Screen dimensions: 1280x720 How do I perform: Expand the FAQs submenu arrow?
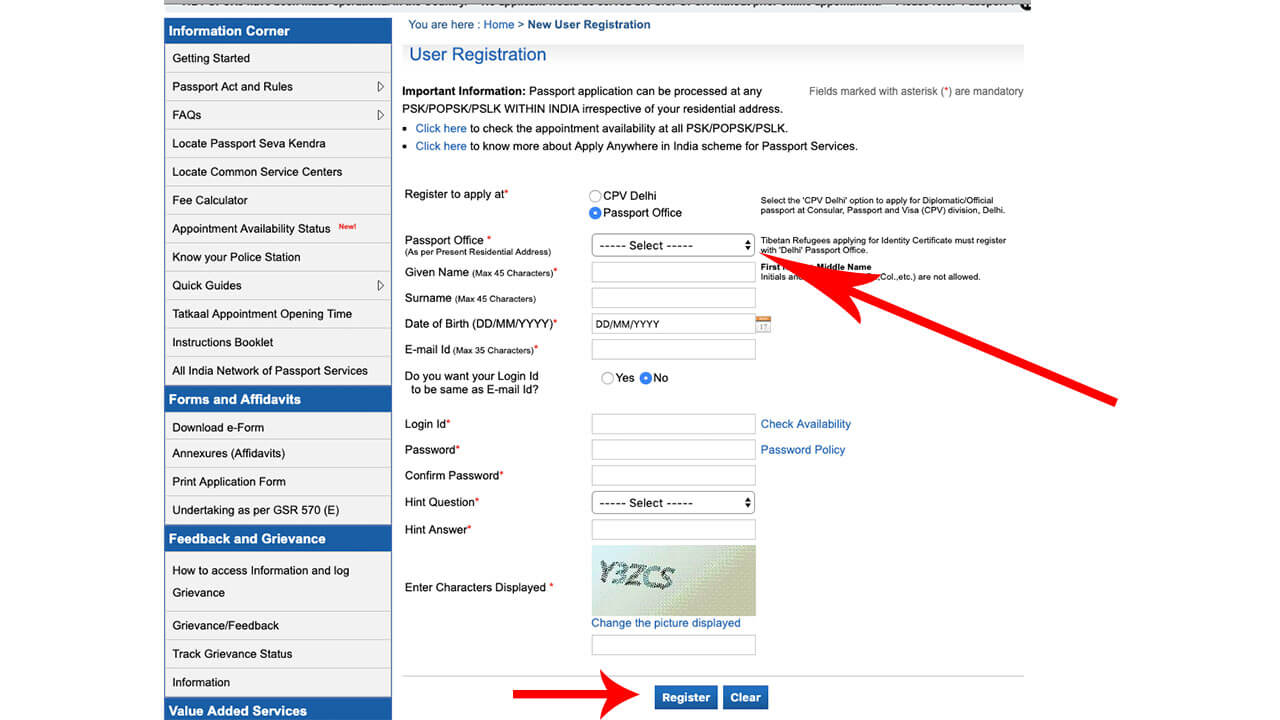tap(380, 115)
